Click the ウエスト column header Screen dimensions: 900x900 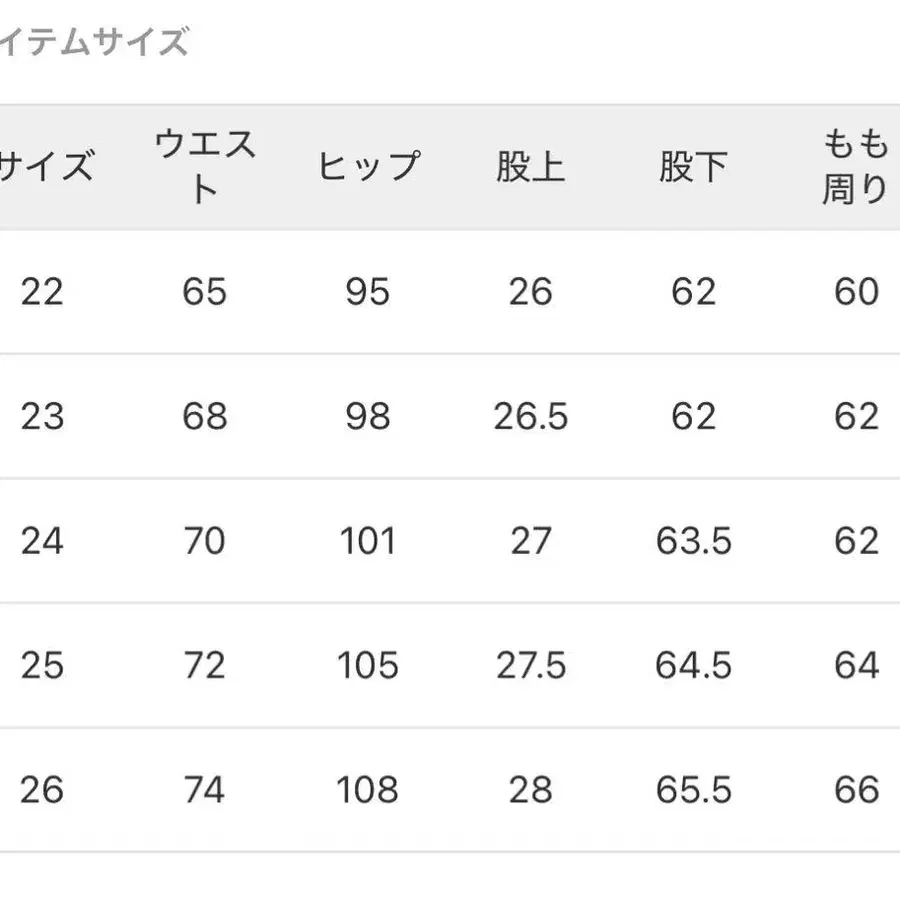(x=205, y=166)
